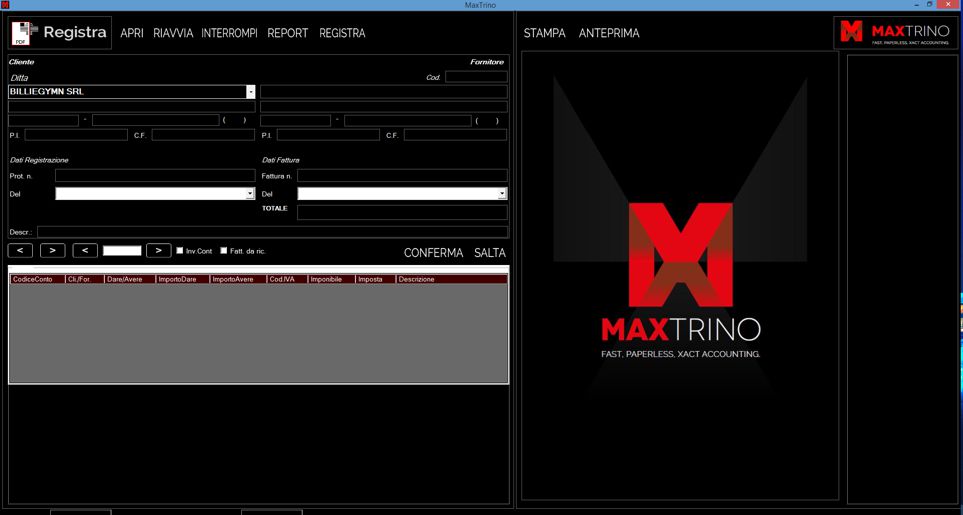The width and height of the screenshot is (963, 515).
Task: Click the Imponibile column header
Action: click(x=332, y=279)
